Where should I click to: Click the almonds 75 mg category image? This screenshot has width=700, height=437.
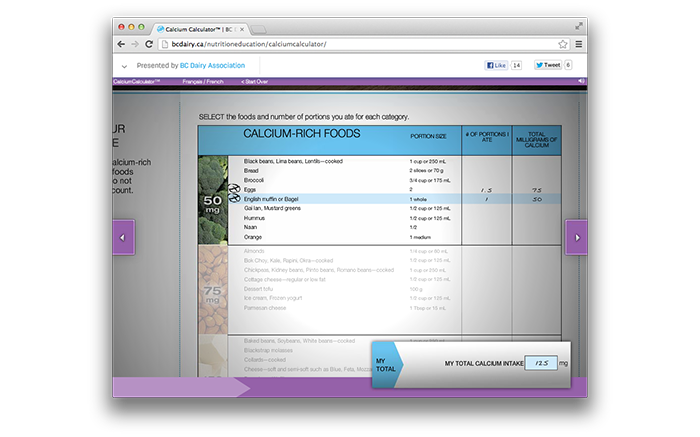click(213, 290)
